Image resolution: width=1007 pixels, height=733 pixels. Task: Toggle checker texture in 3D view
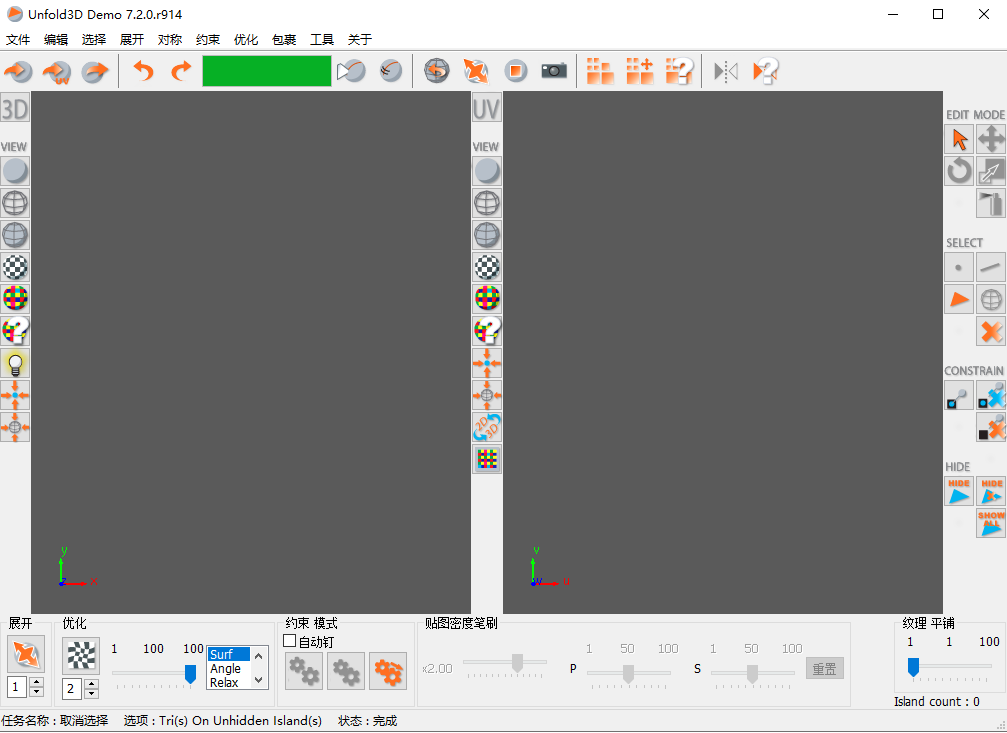coord(15,267)
